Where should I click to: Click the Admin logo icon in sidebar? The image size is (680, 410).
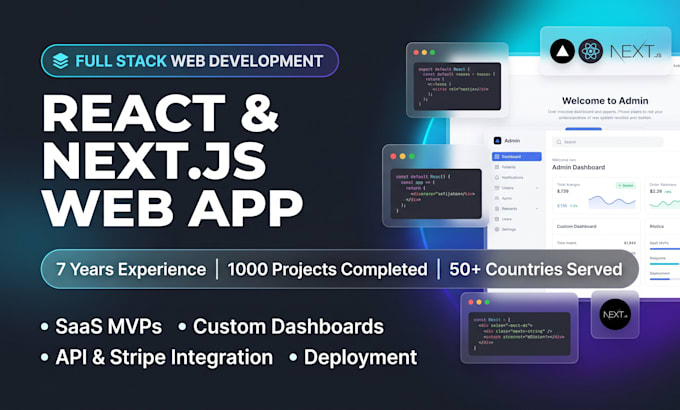click(x=497, y=141)
